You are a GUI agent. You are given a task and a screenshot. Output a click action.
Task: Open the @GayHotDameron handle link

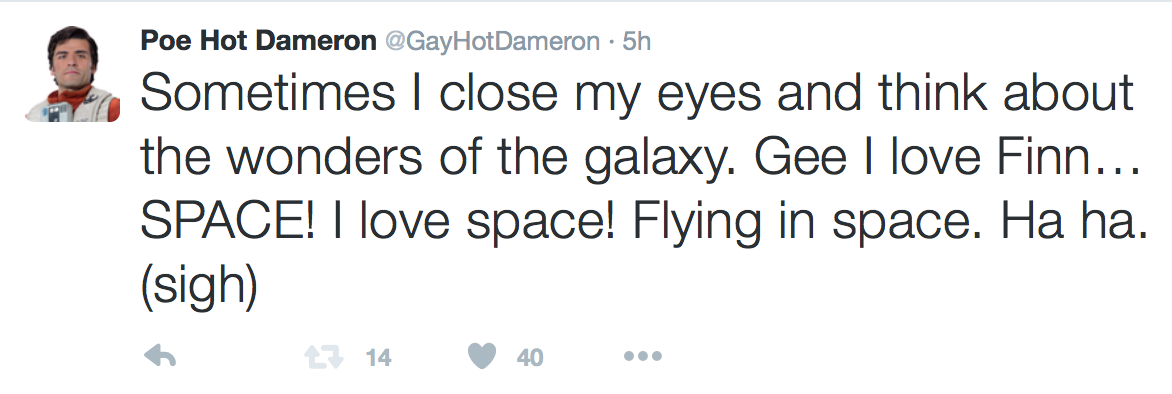point(492,41)
